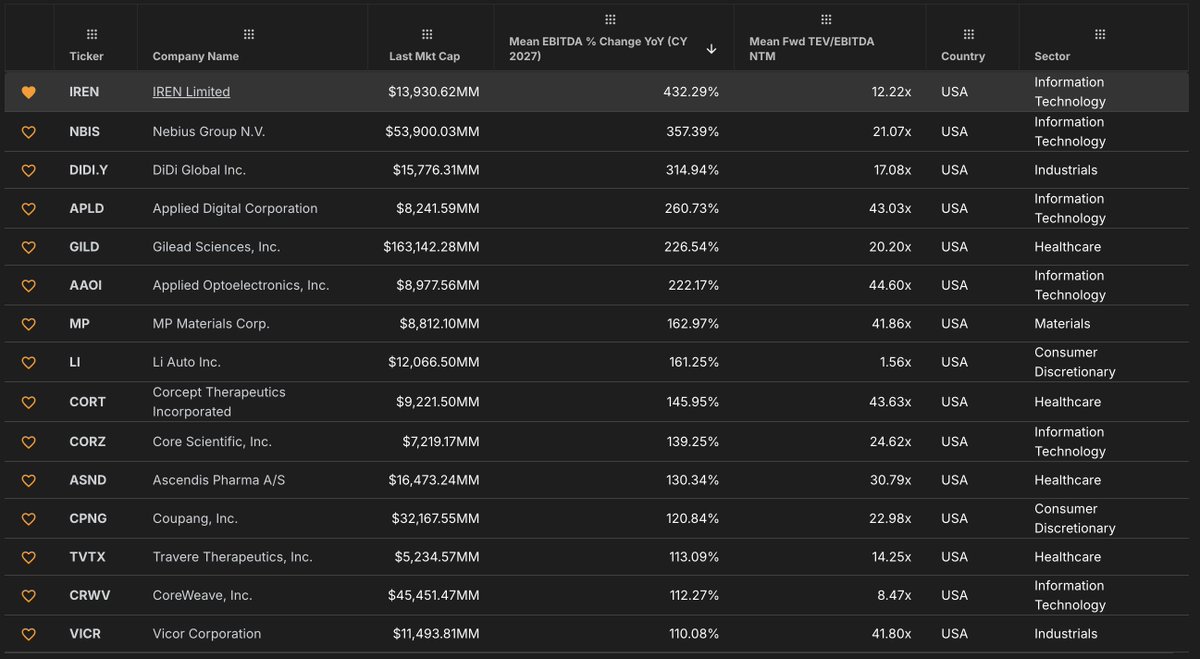Click the heart beside CORZ
The image size is (1200, 659).
tap(28, 442)
